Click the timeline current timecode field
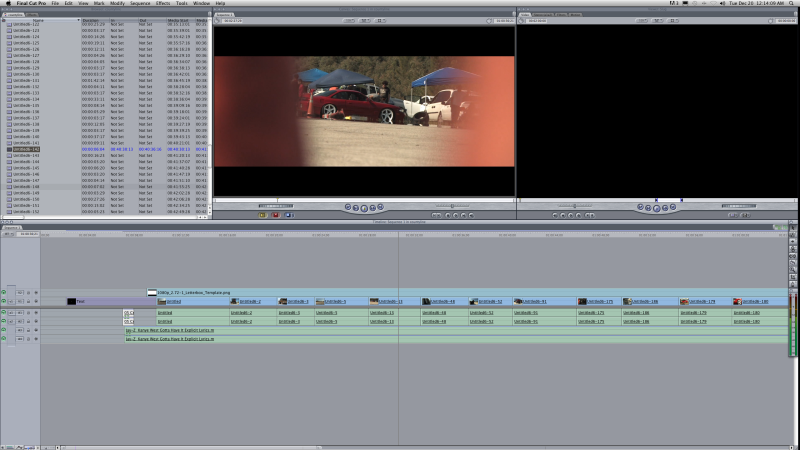 click(x=29, y=234)
